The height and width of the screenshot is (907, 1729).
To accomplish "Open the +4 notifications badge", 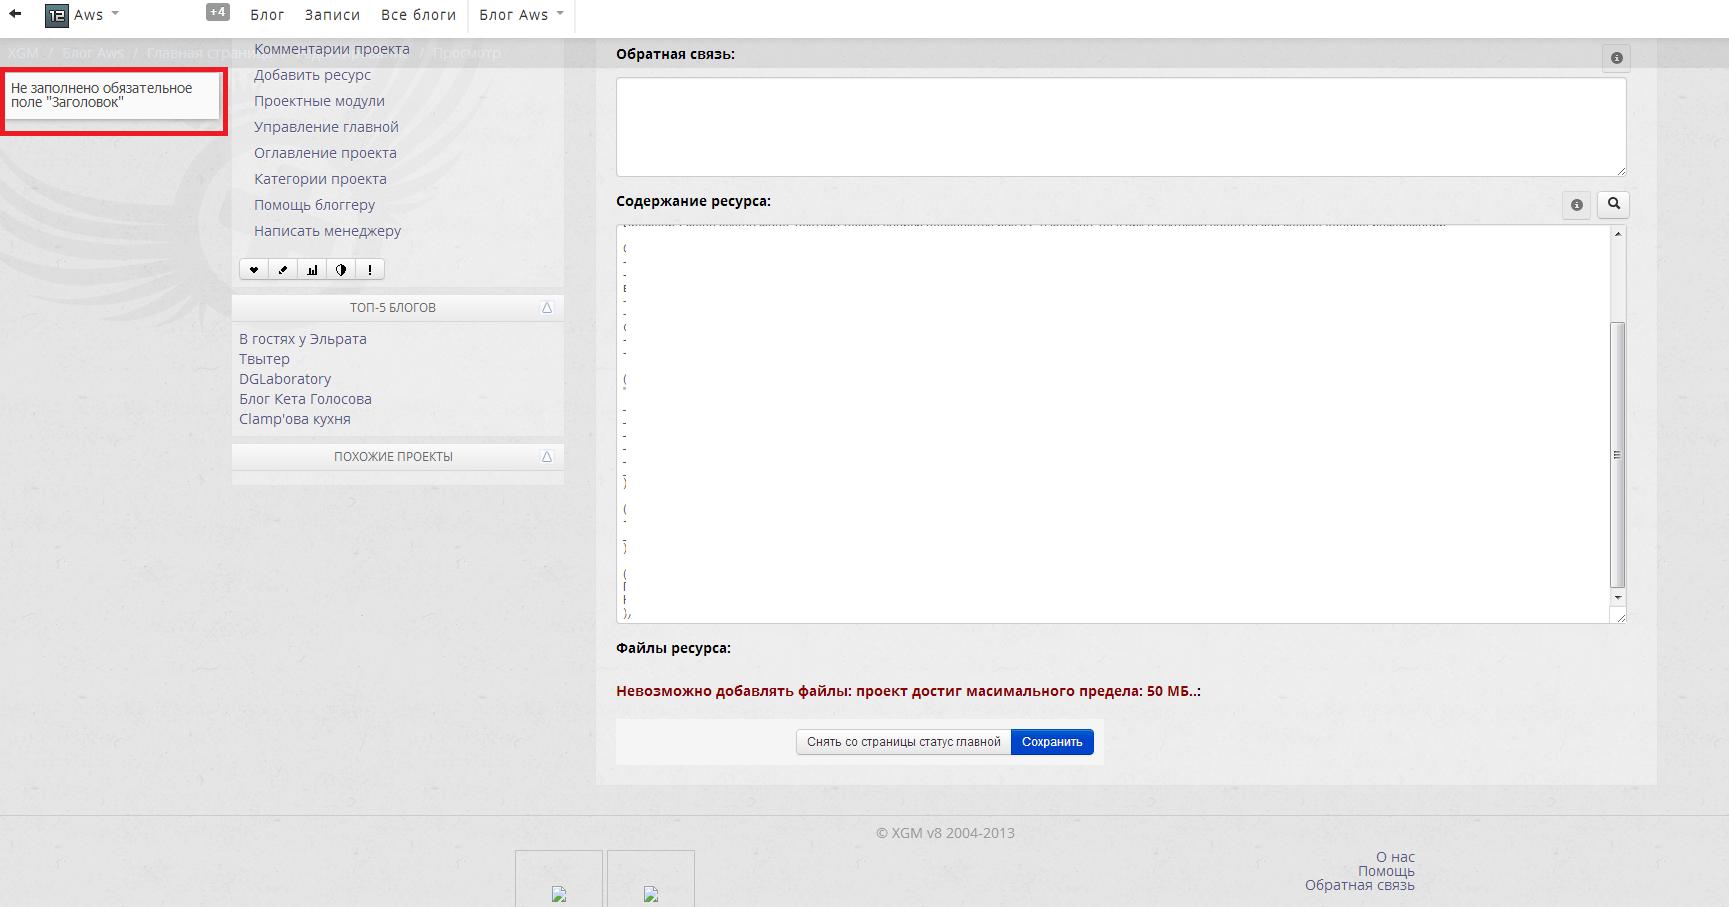I will click(217, 12).
